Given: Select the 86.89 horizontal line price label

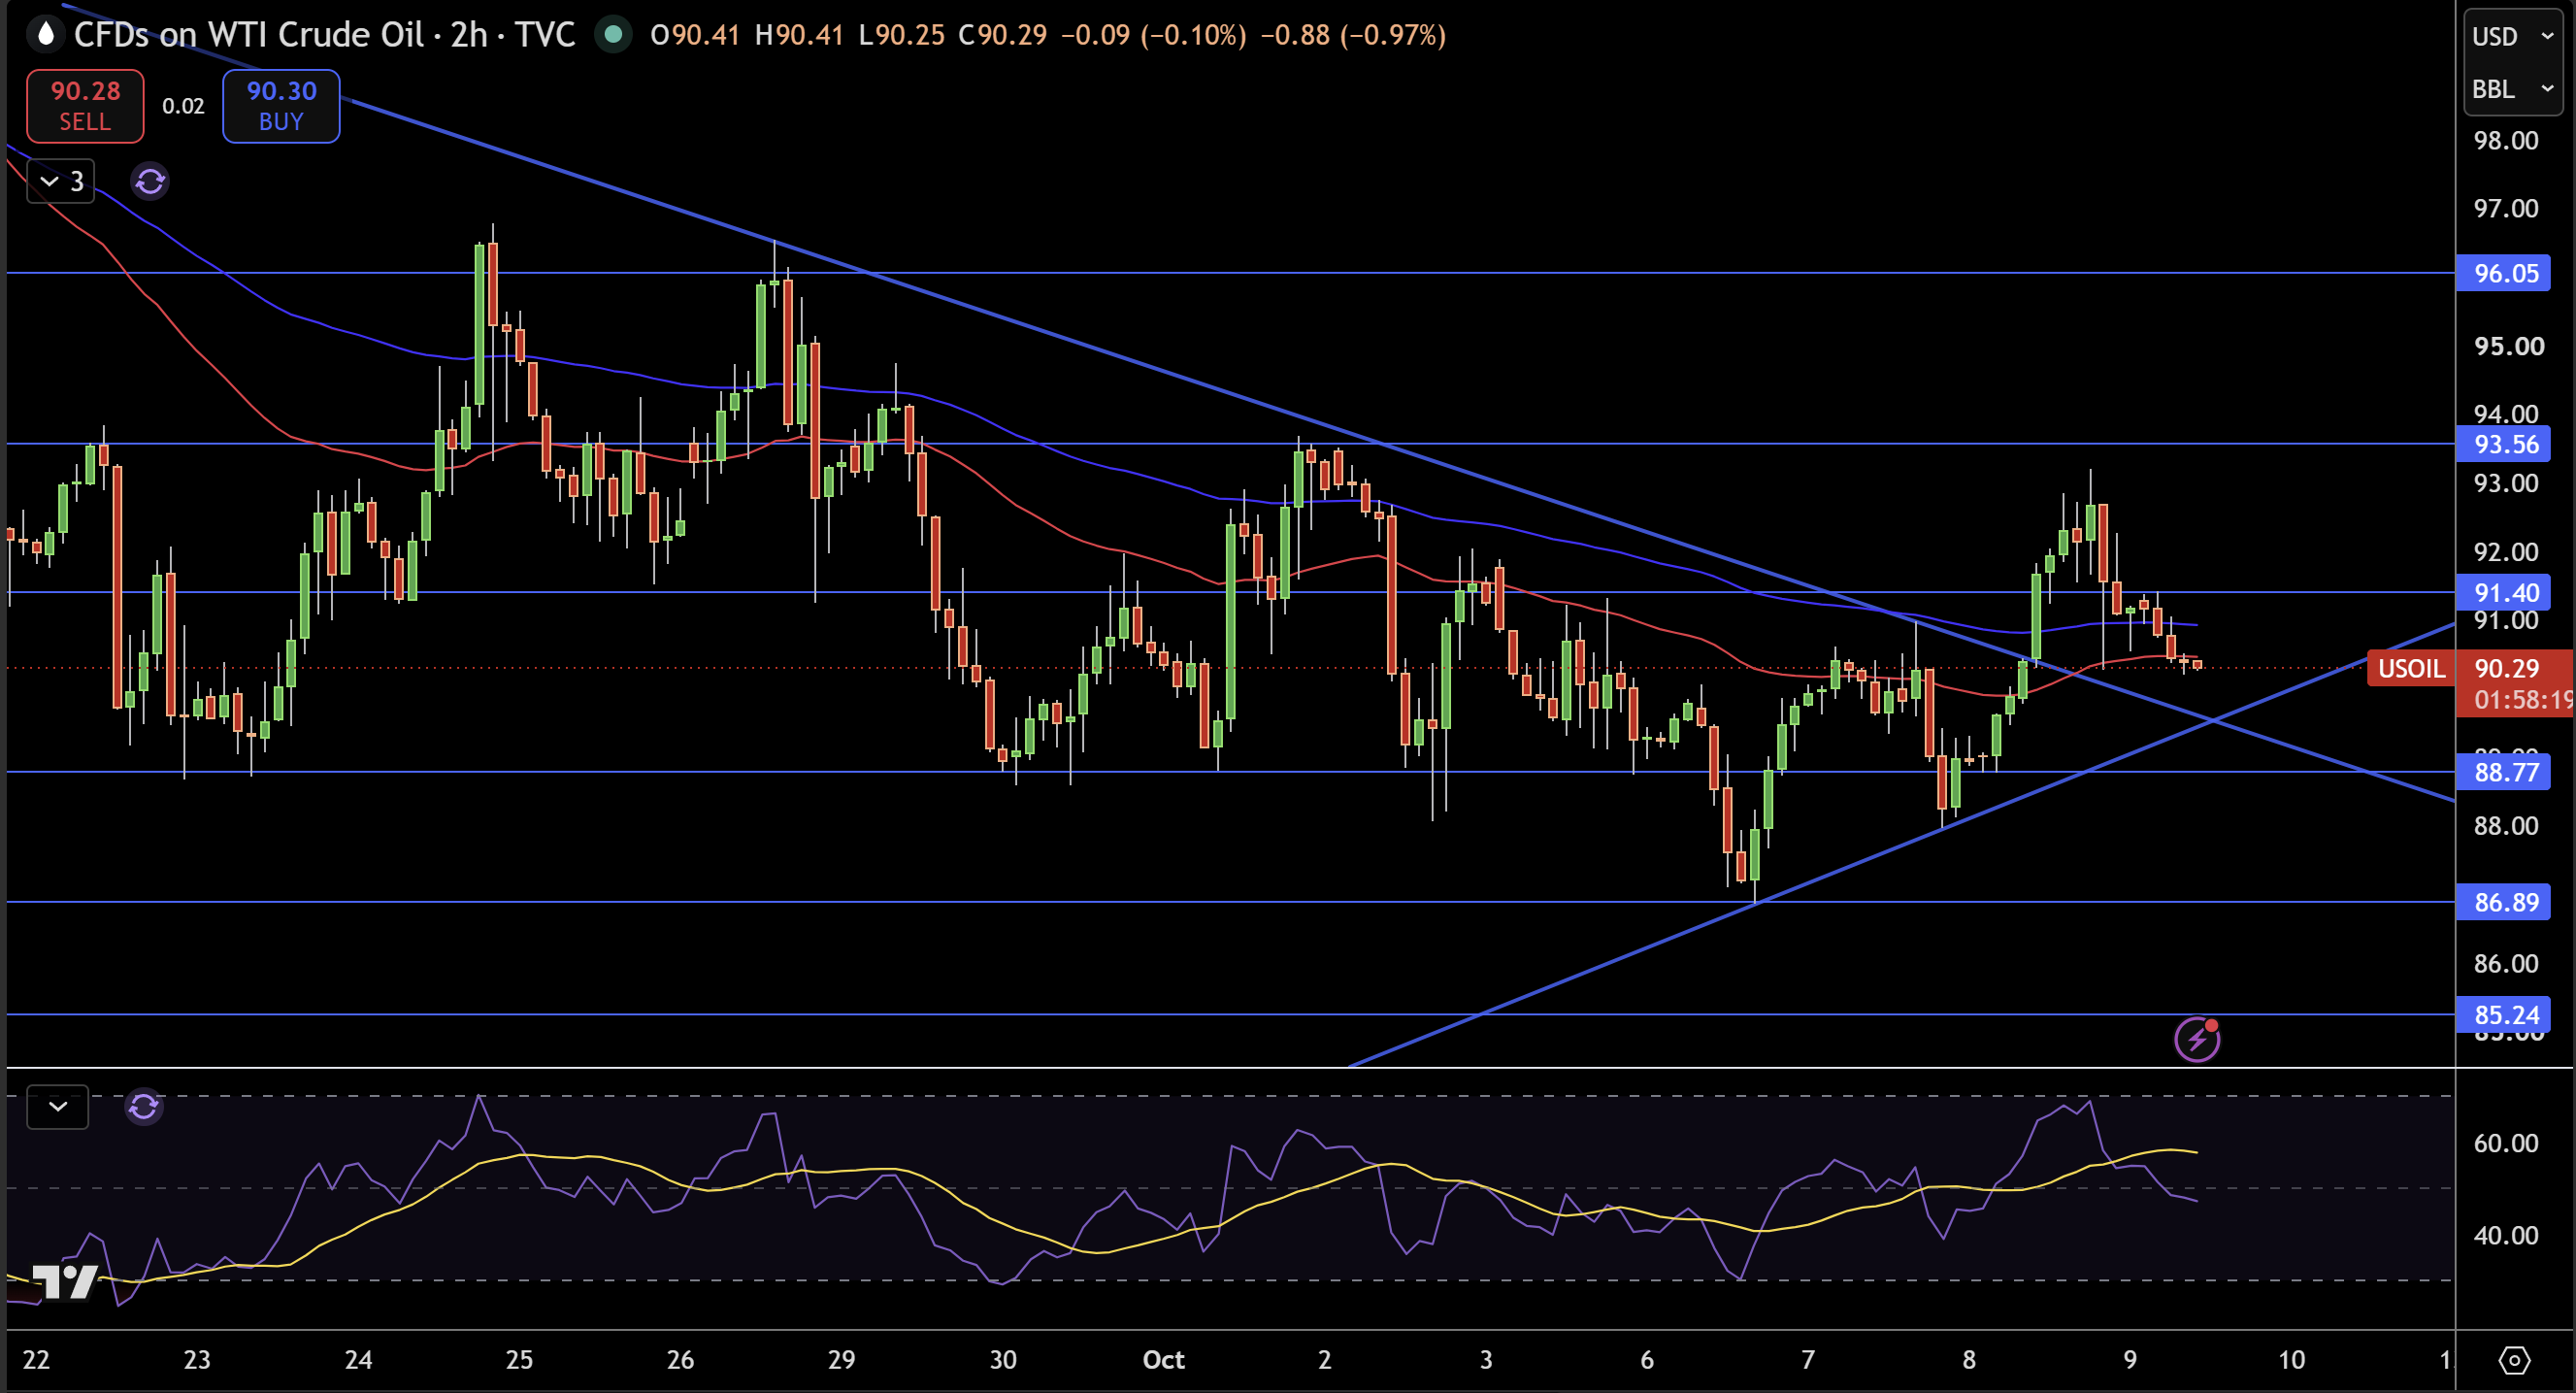Looking at the screenshot, I should (x=2504, y=902).
